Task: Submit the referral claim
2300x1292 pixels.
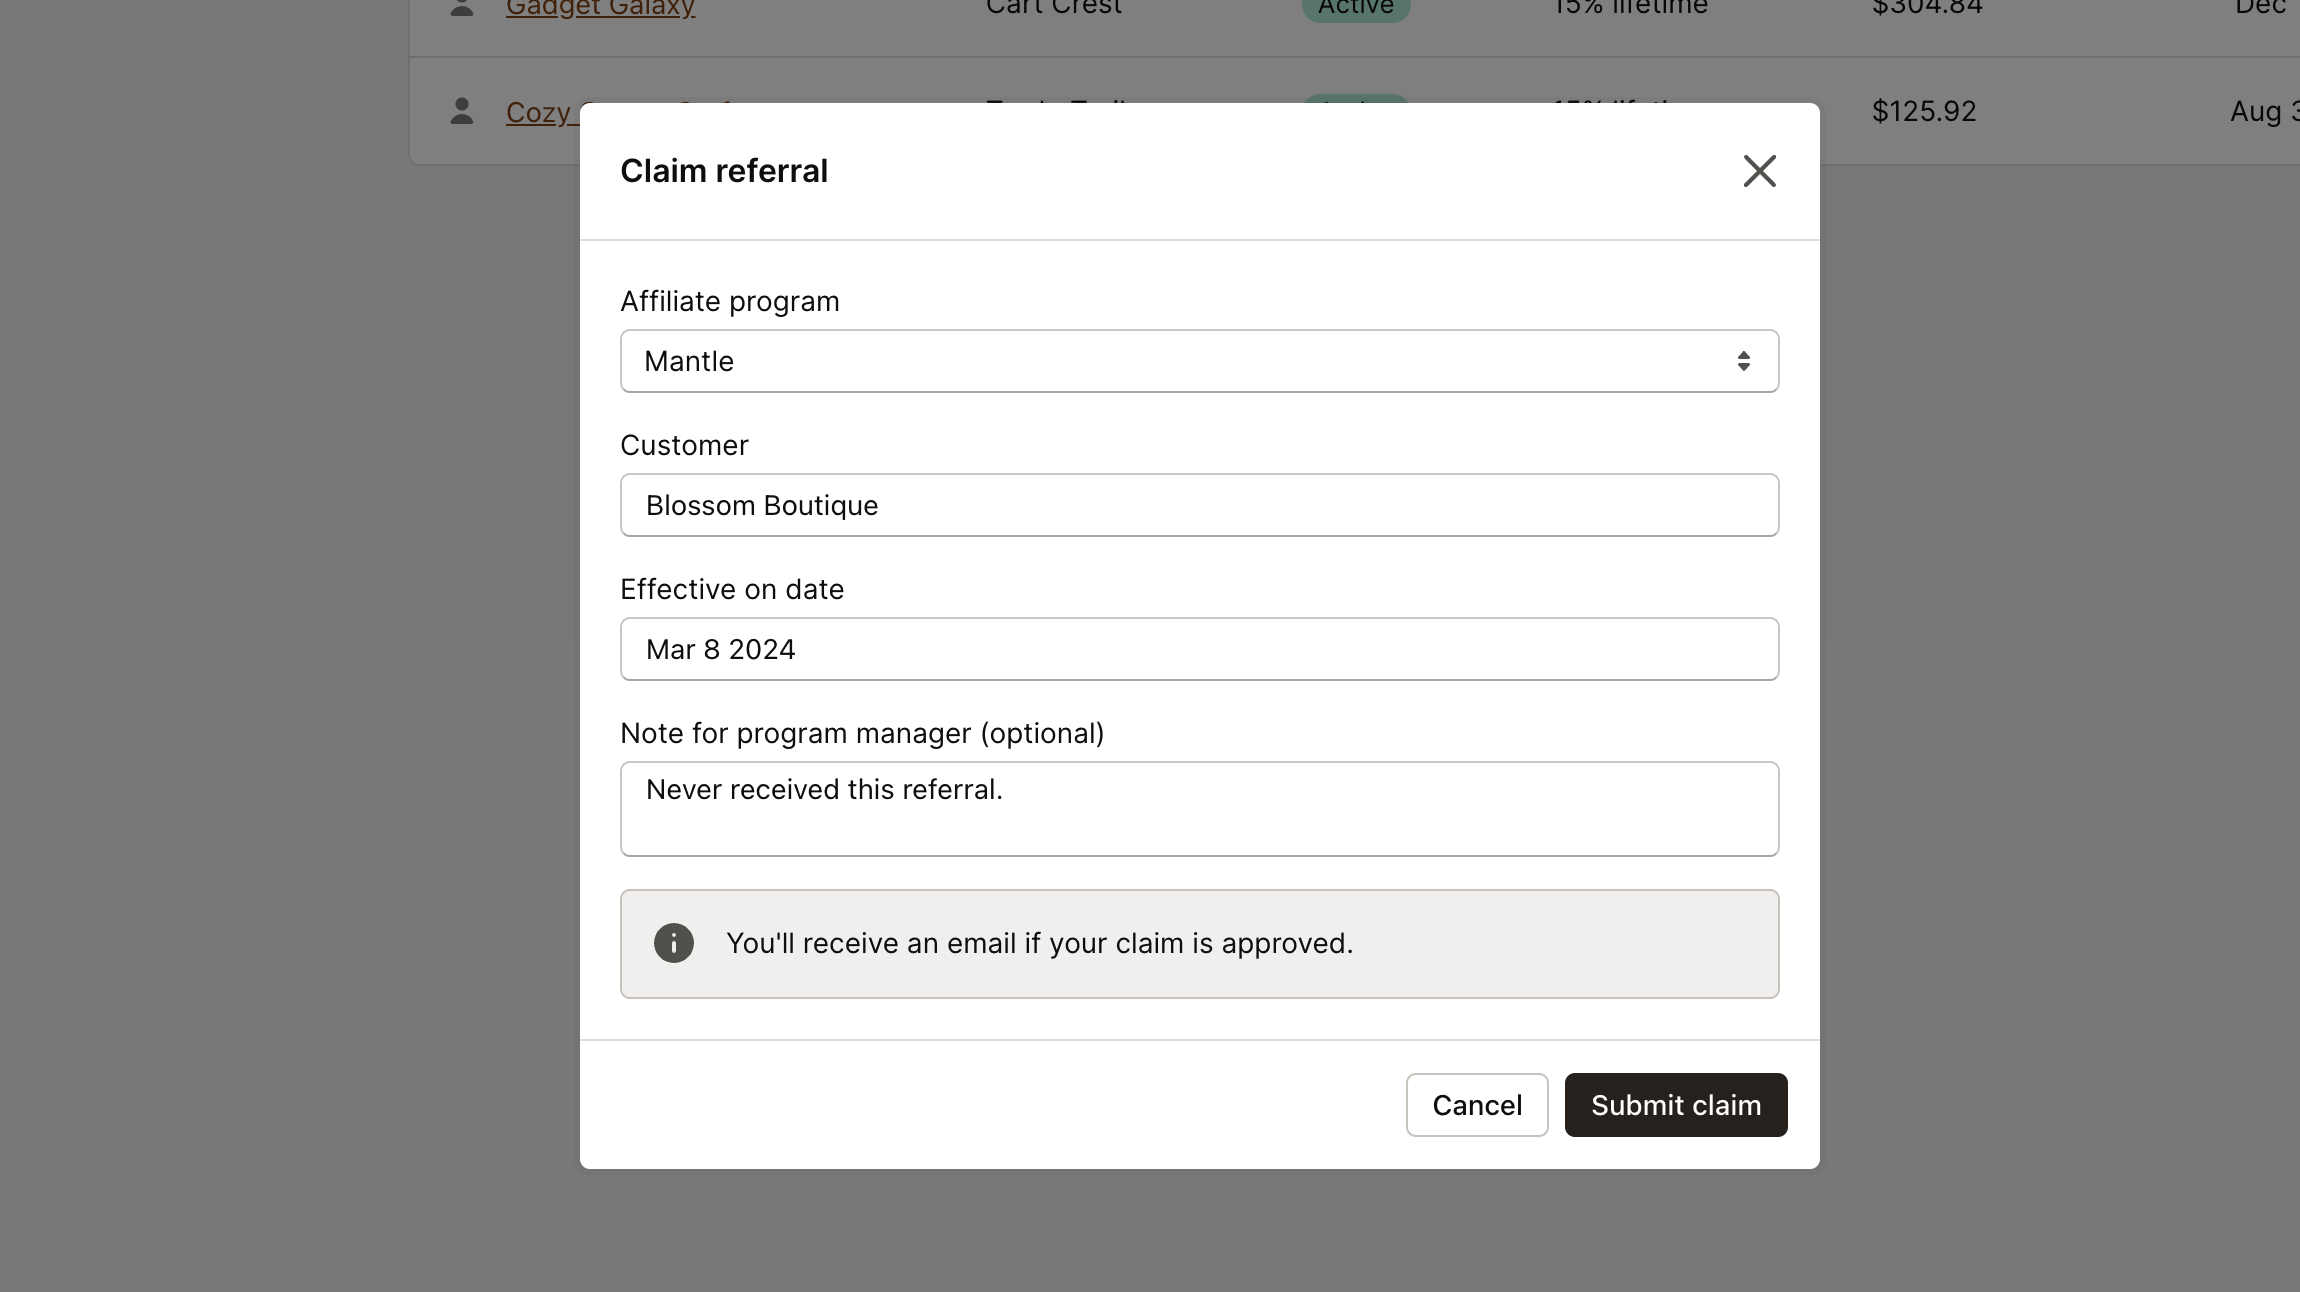Action: click(x=1674, y=1105)
